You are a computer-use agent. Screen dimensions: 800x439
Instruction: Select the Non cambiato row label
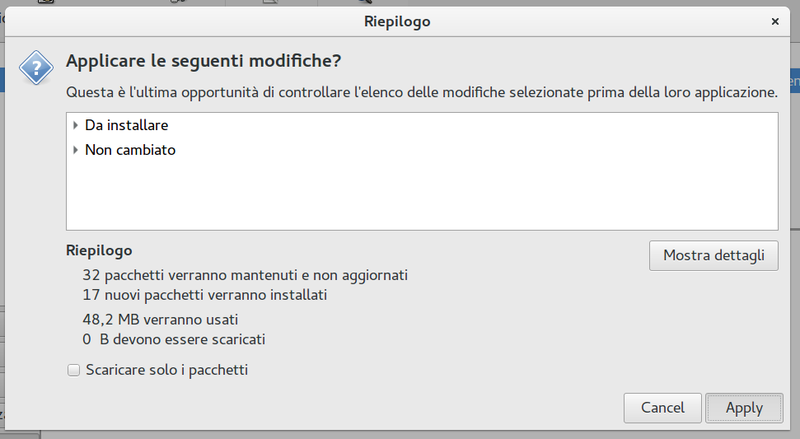(x=130, y=150)
